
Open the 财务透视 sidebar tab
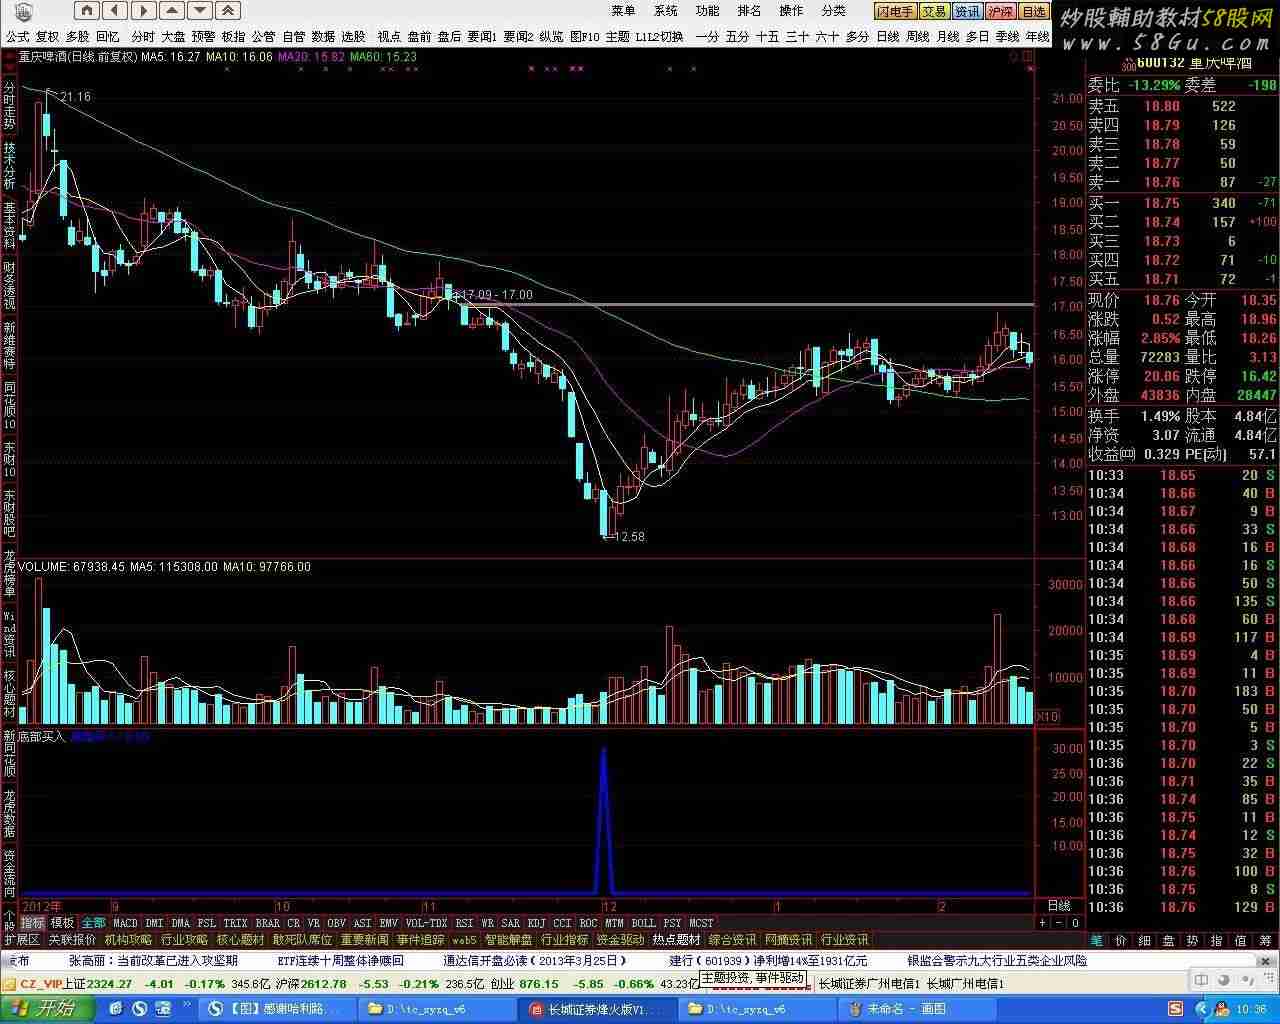pos(9,285)
